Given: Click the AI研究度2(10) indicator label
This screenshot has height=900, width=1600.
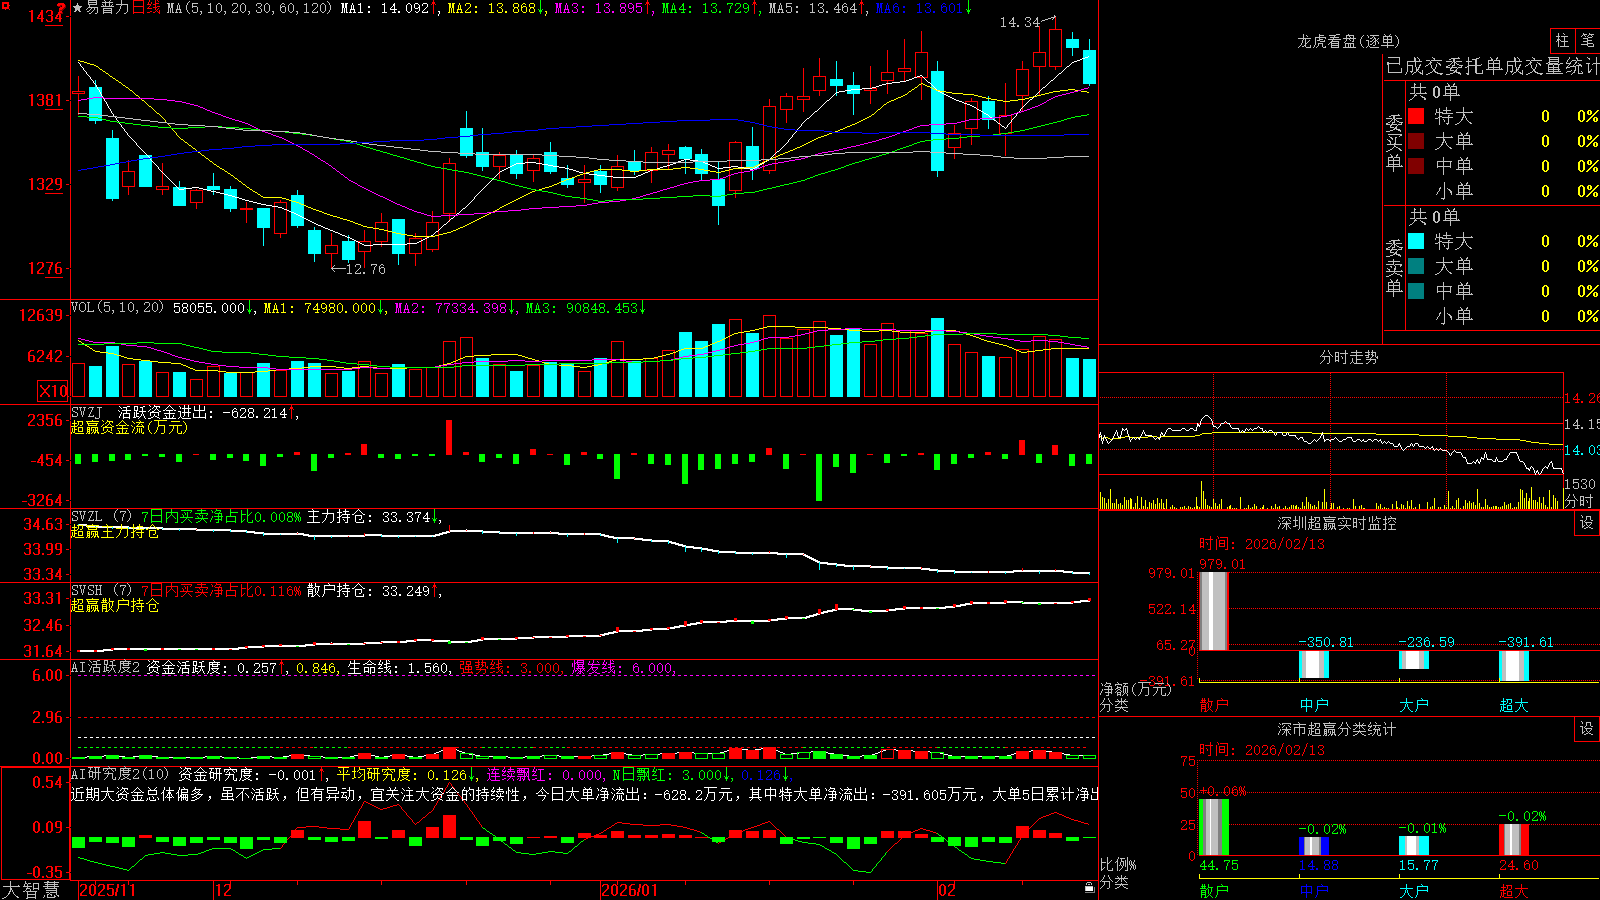Looking at the screenshot, I should pos(120,774).
